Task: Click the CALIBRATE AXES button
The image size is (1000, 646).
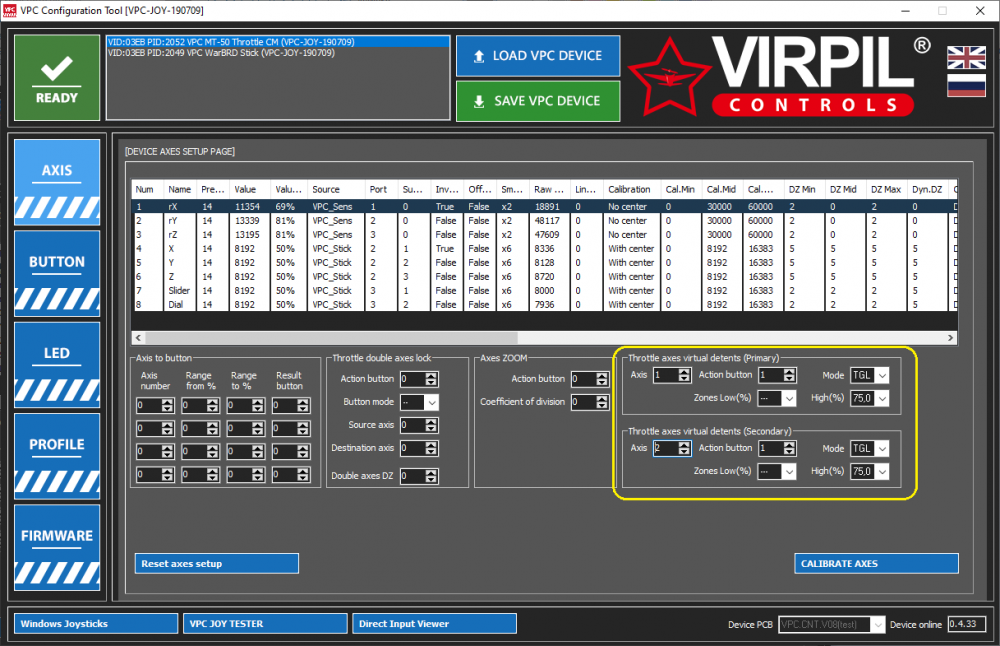Action: click(x=876, y=564)
